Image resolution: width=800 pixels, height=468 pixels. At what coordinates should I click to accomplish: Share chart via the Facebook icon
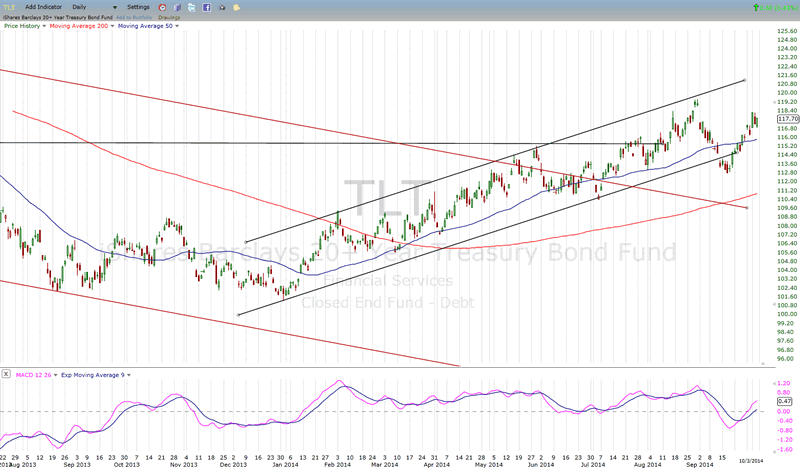click(x=205, y=7)
